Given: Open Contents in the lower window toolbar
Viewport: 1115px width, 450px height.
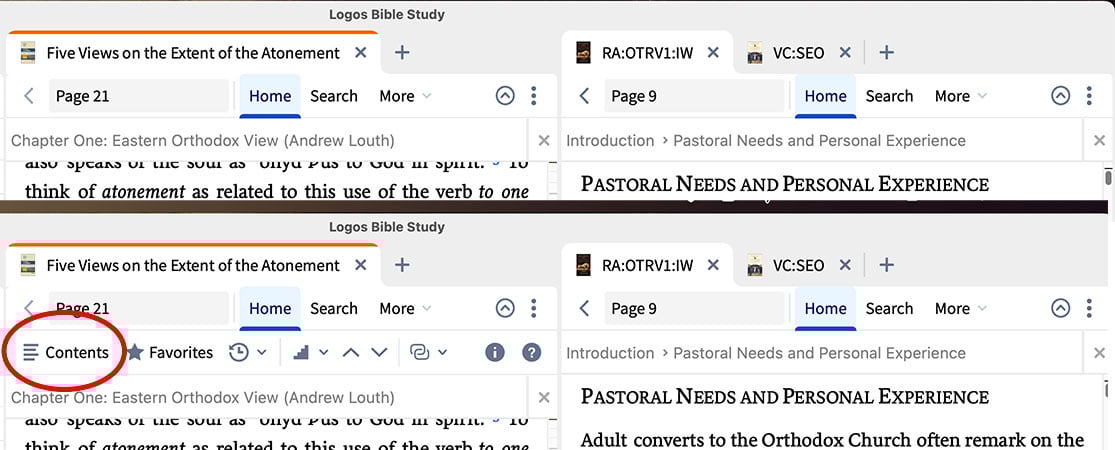Looking at the screenshot, I should click(65, 353).
